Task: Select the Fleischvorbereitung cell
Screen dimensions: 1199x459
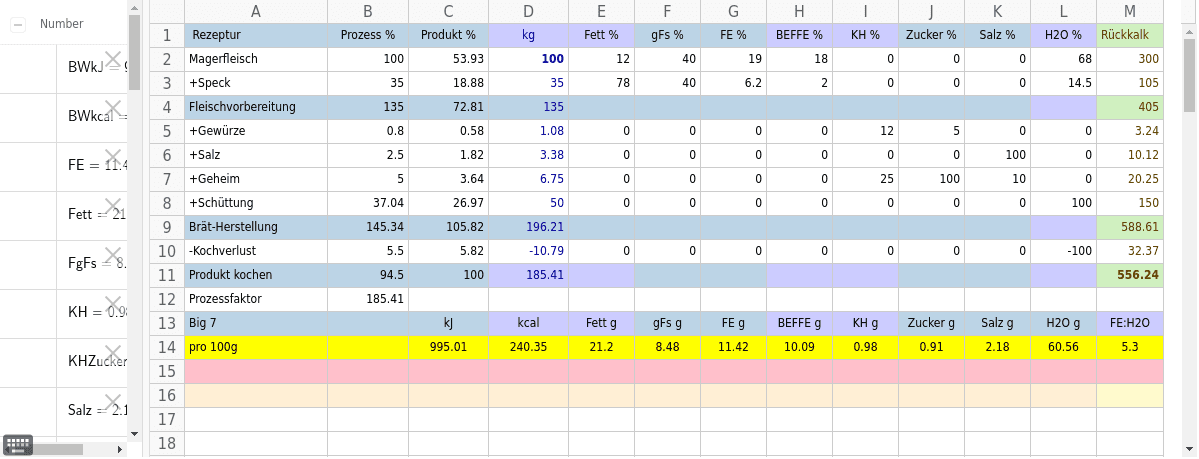Action: (255, 107)
